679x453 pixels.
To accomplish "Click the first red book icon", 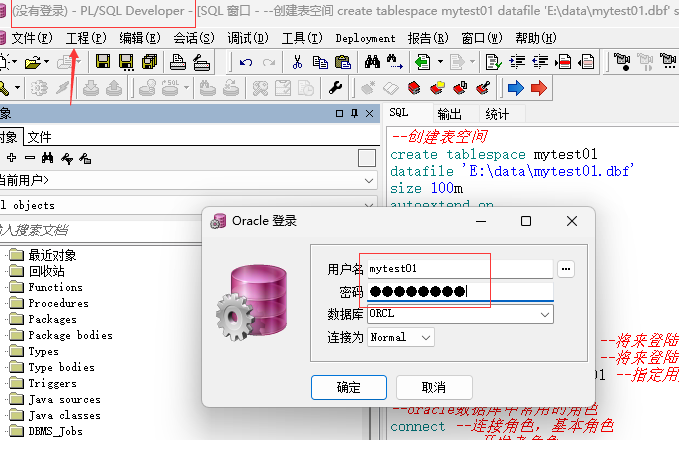I will (x=414, y=88).
